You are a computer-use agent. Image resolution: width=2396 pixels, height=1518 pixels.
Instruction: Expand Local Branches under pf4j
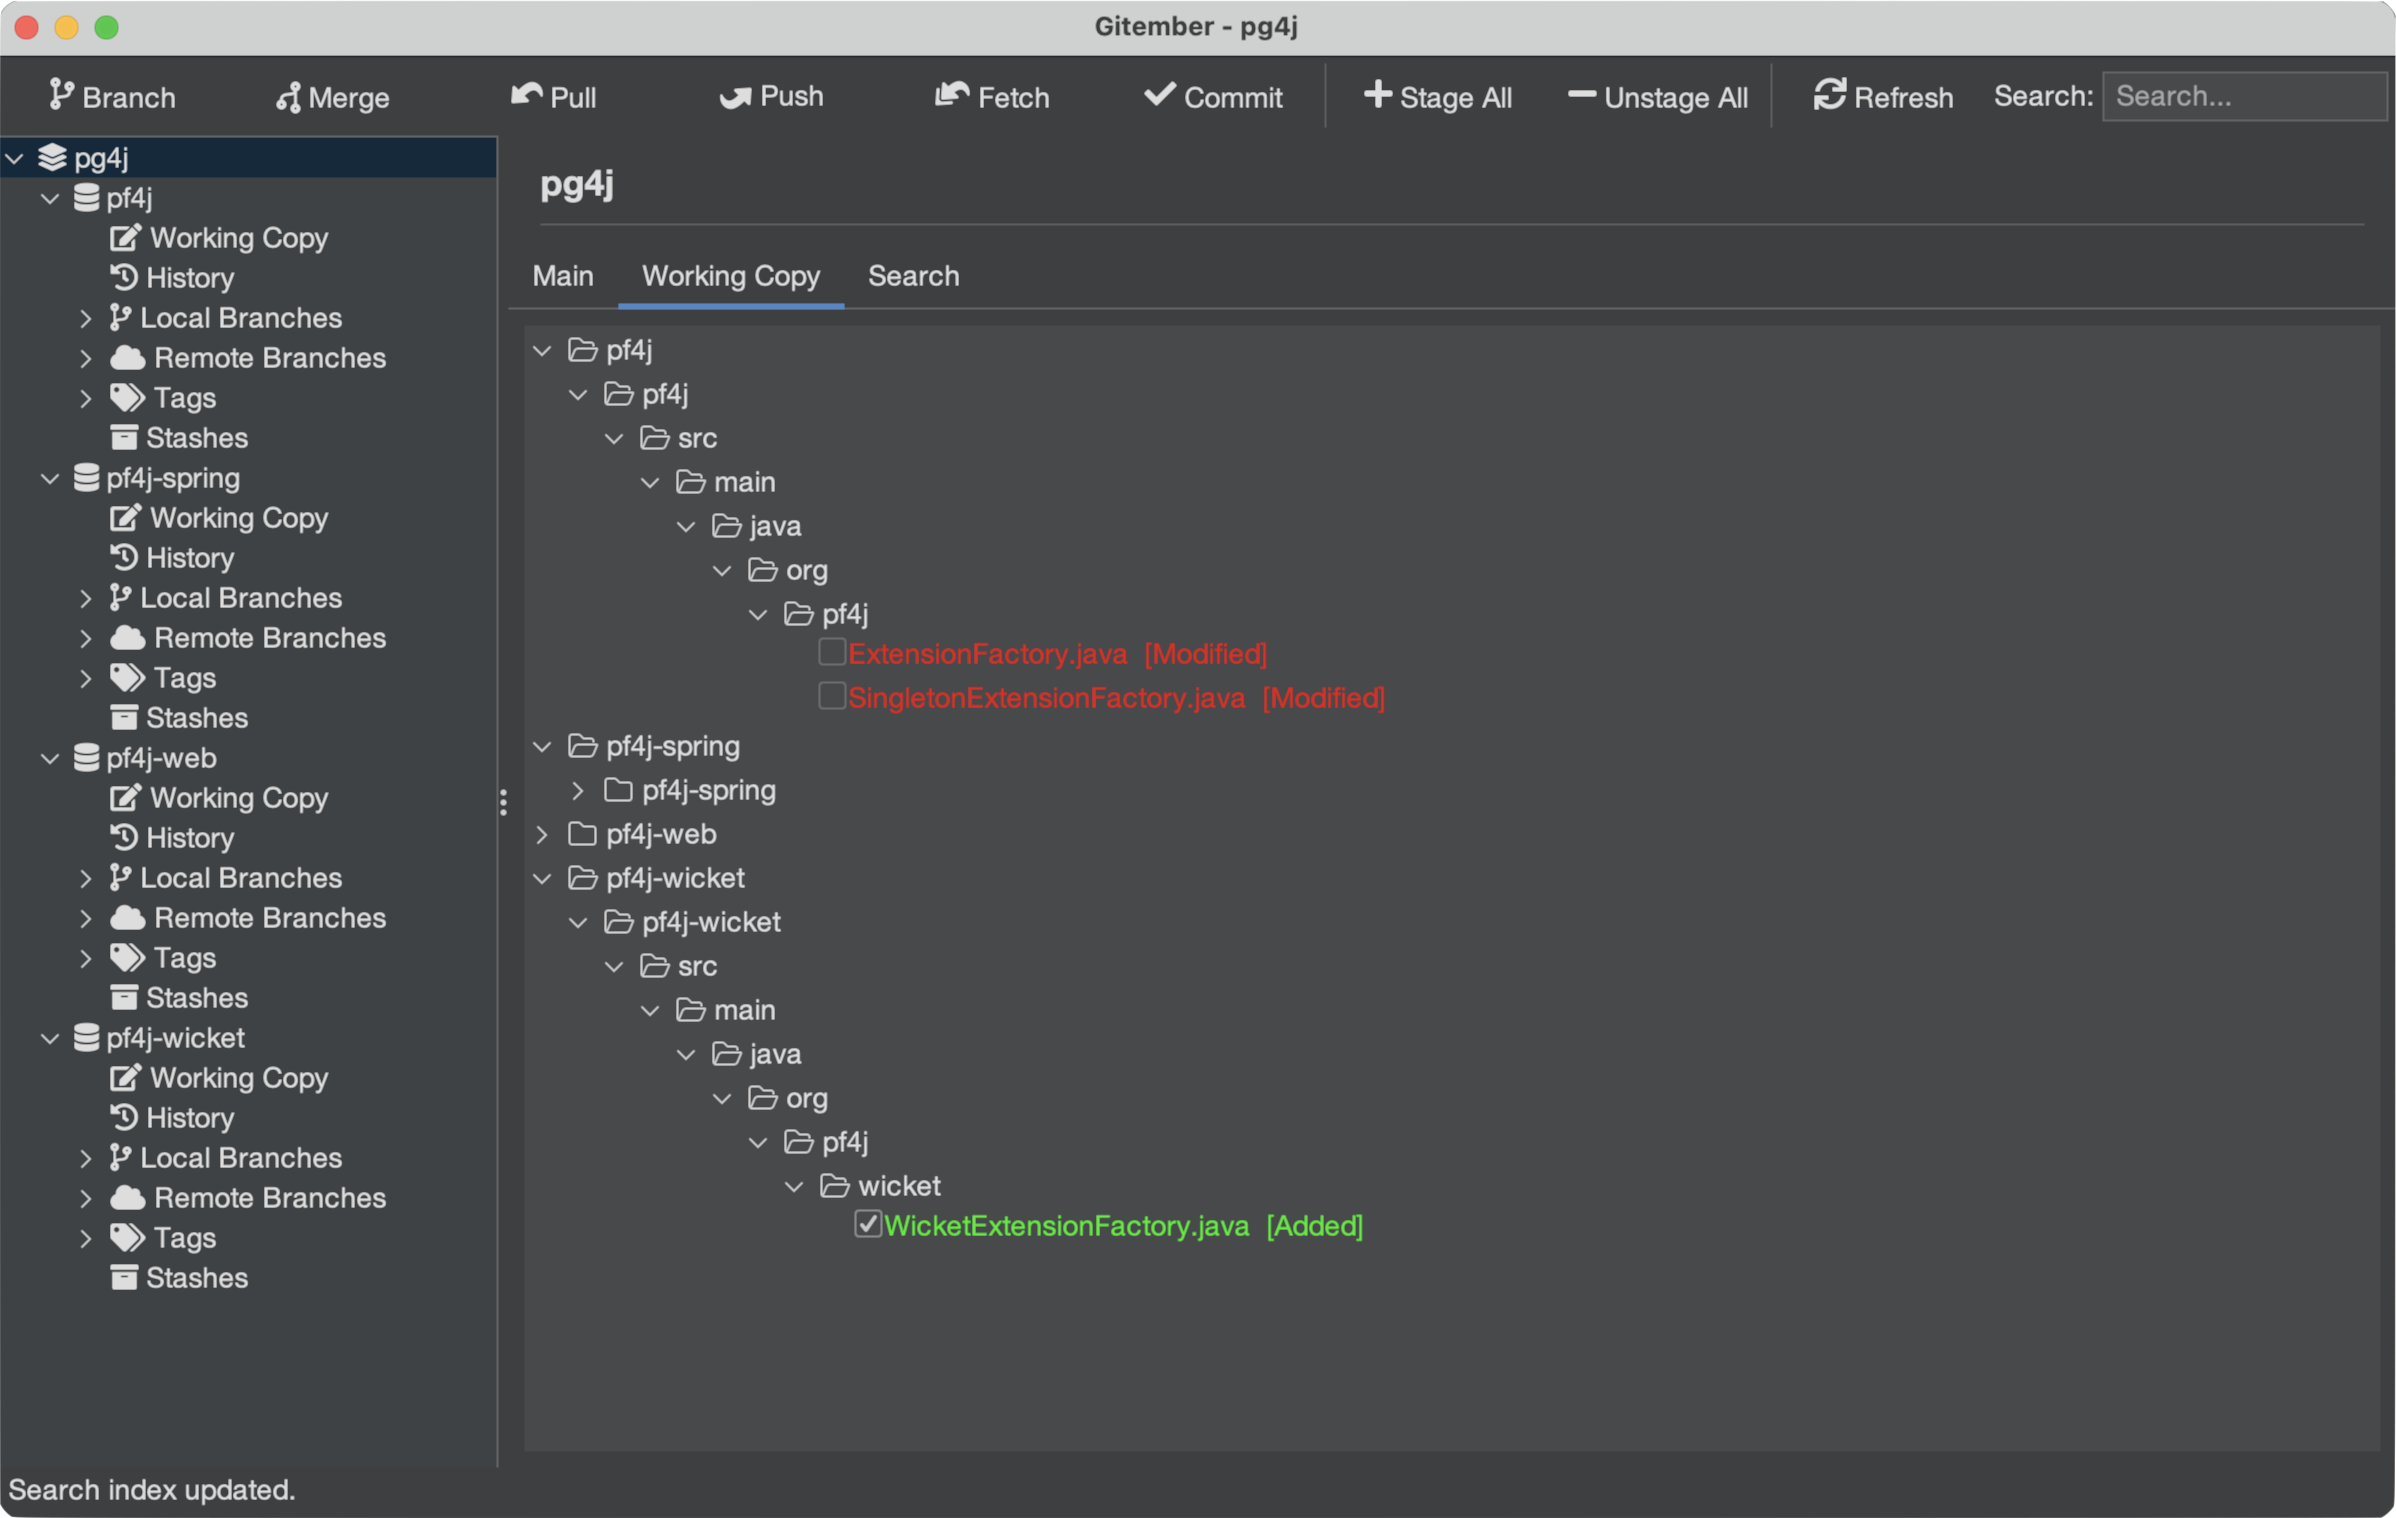coord(86,318)
